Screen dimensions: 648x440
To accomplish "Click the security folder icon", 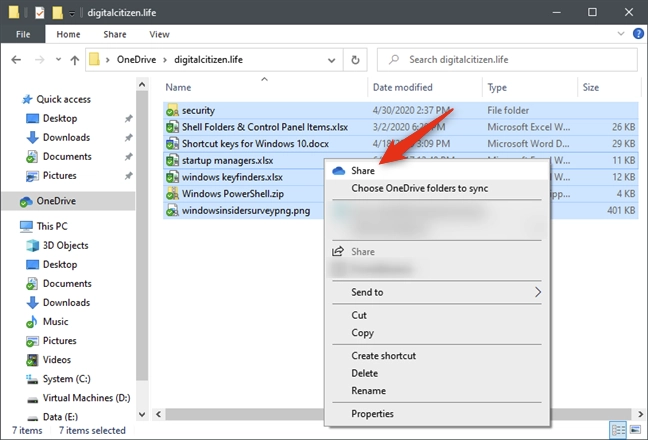I will click(x=172, y=110).
